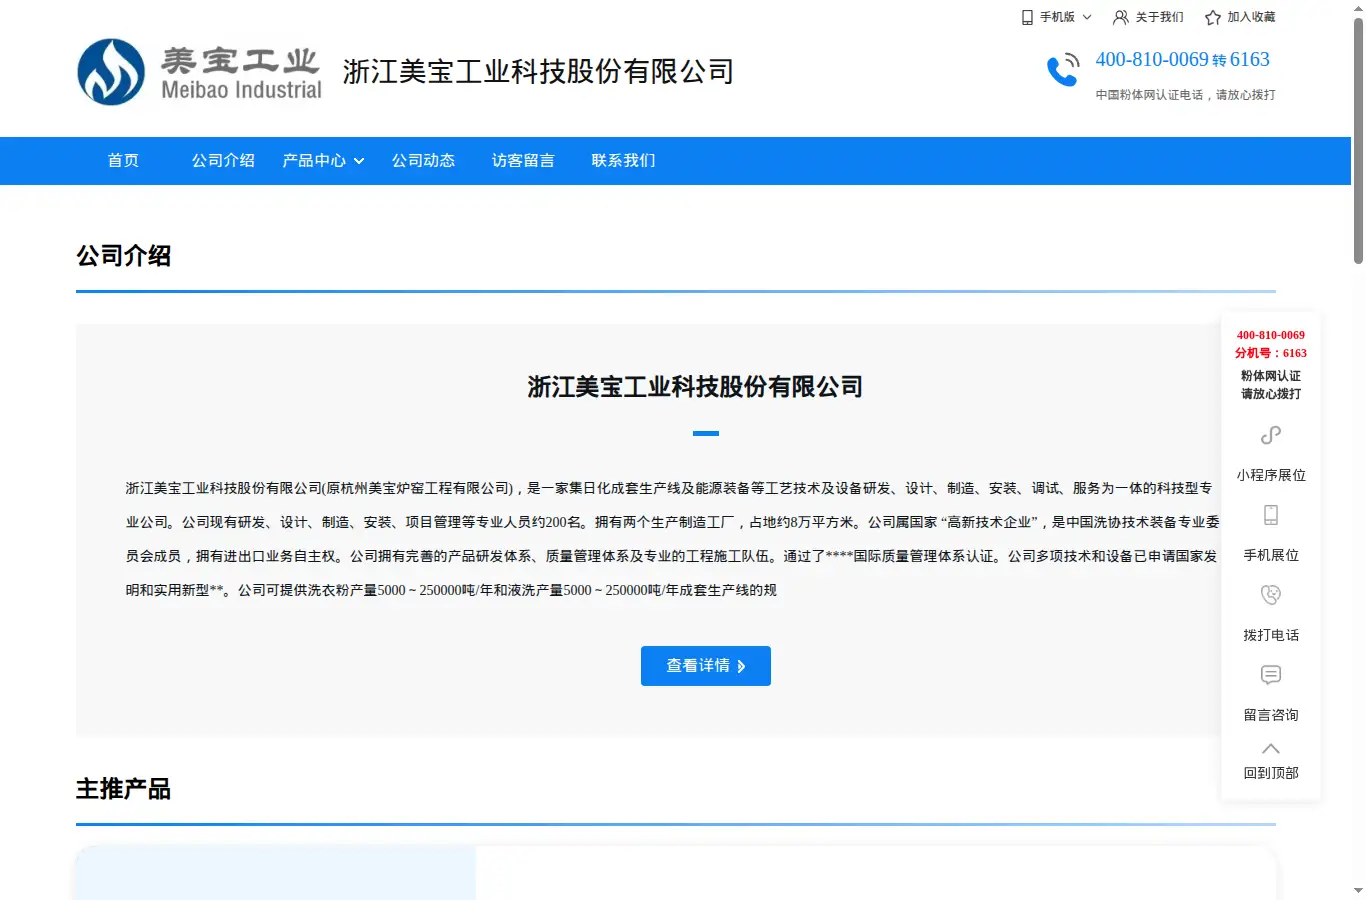Click the 分机号：6163 text in sidebar

click(x=1271, y=353)
